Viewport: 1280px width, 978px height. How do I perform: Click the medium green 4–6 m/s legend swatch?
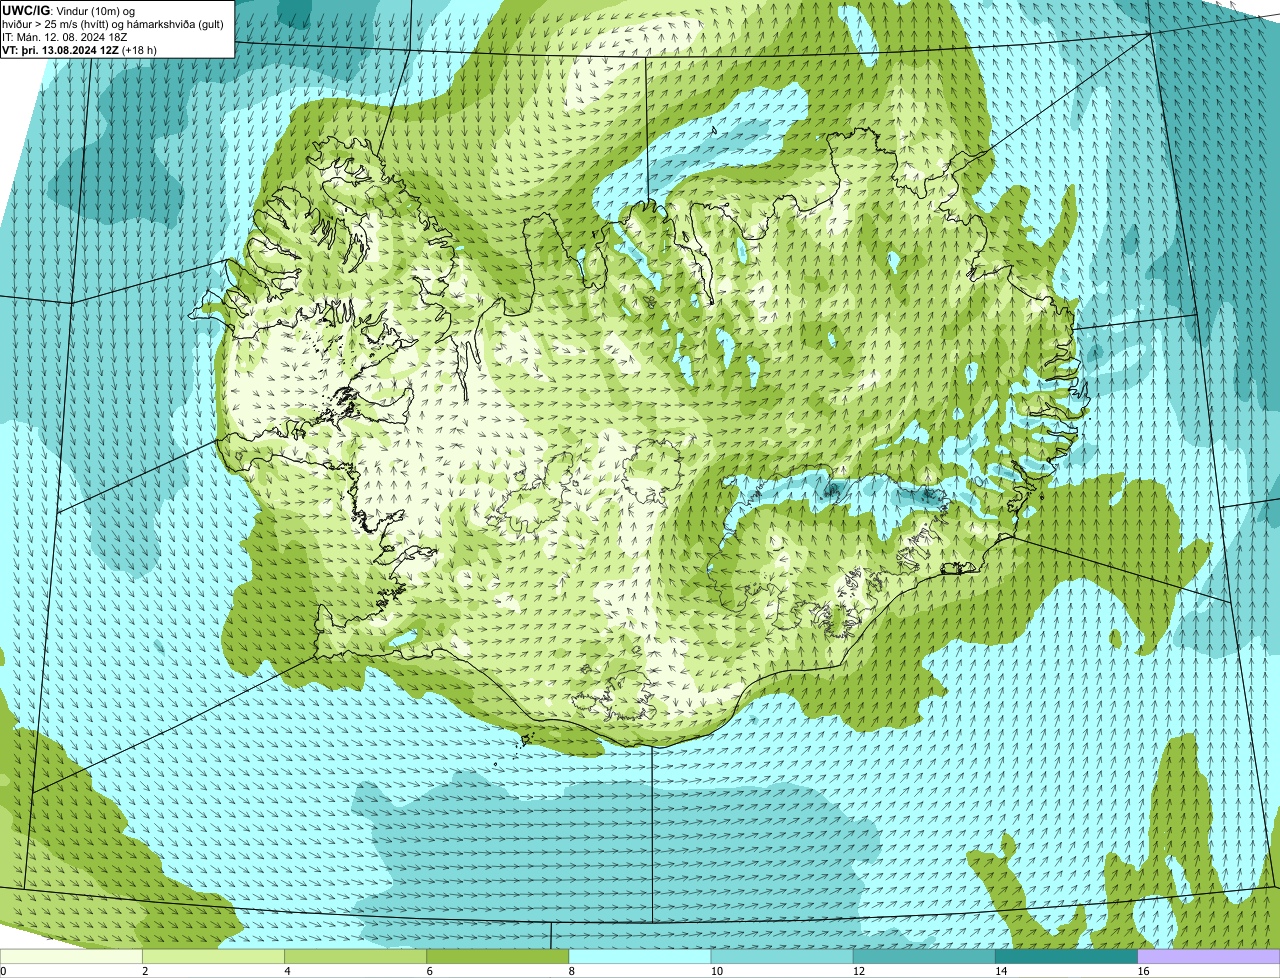(x=355, y=956)
